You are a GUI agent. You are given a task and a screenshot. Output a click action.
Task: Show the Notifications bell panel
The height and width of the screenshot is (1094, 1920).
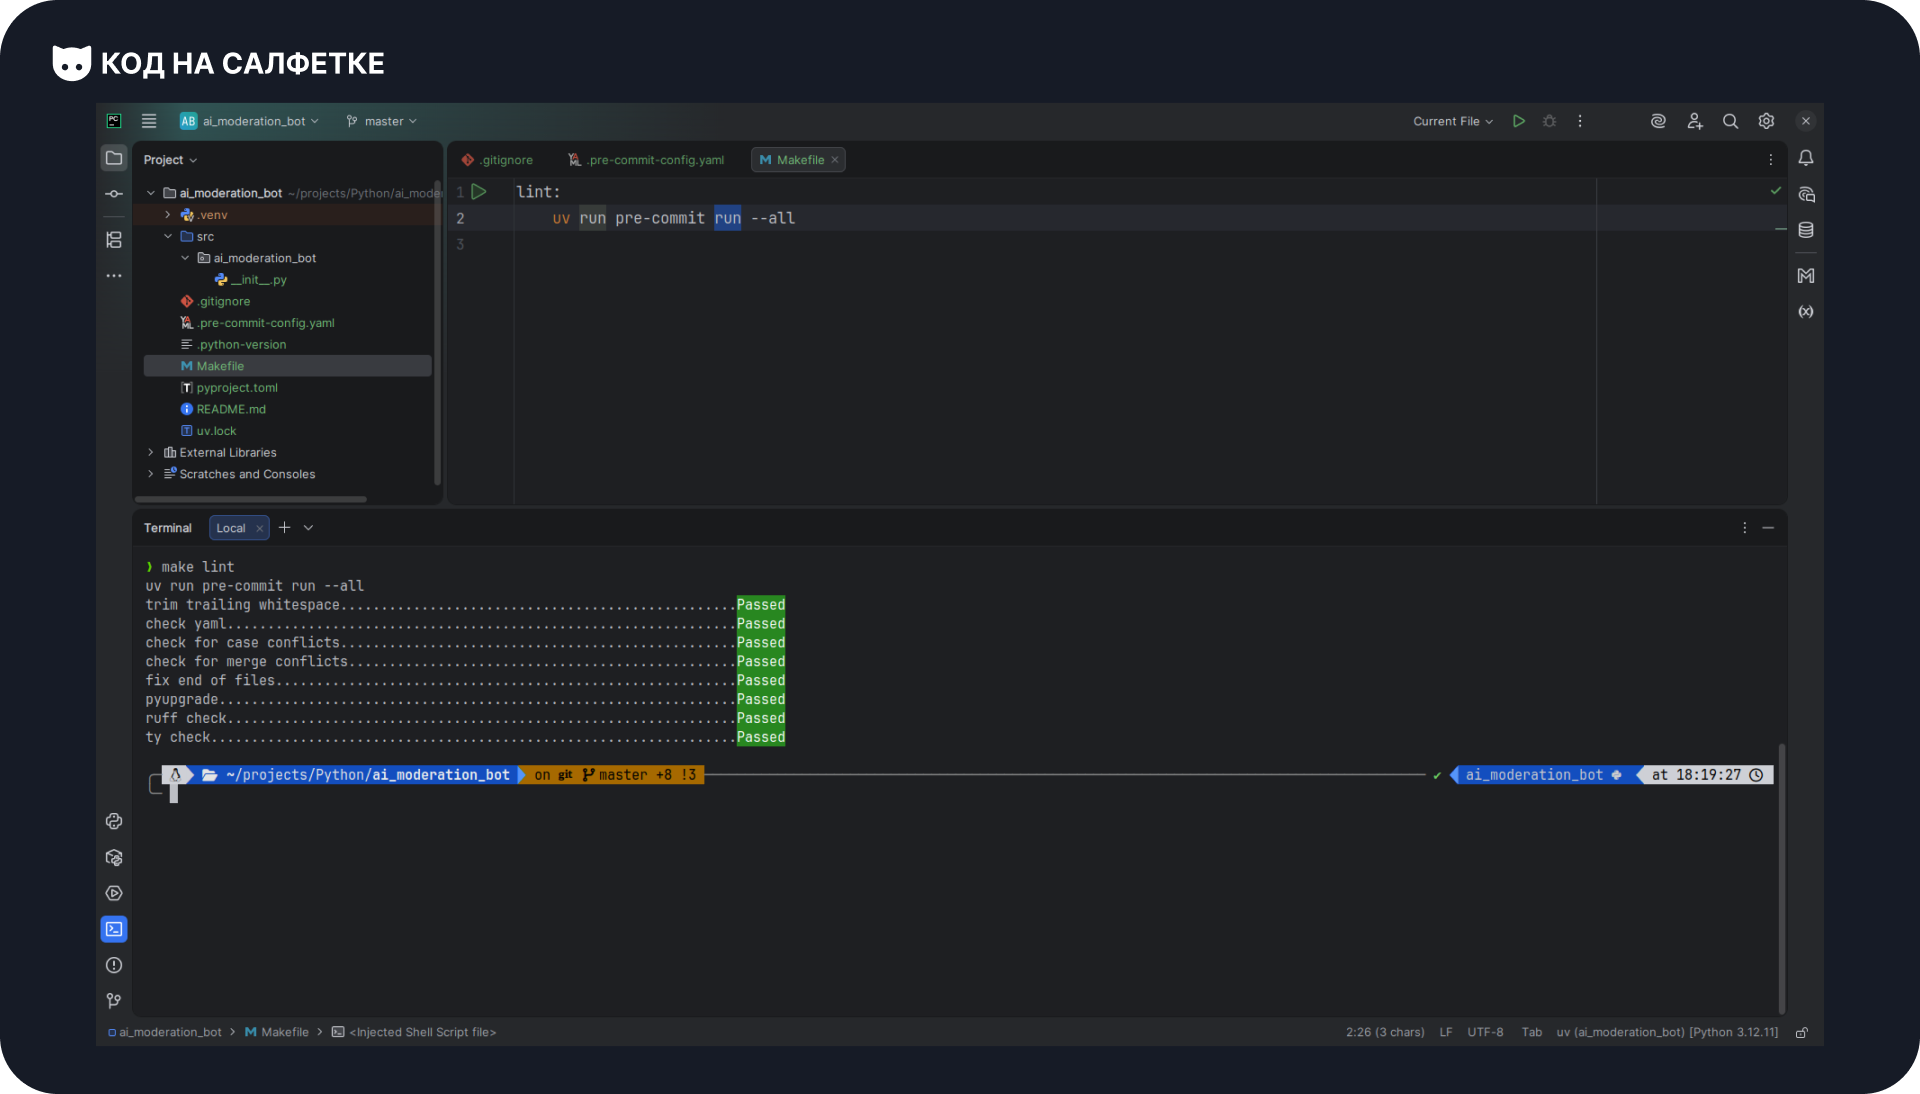tap(1806, 158)
